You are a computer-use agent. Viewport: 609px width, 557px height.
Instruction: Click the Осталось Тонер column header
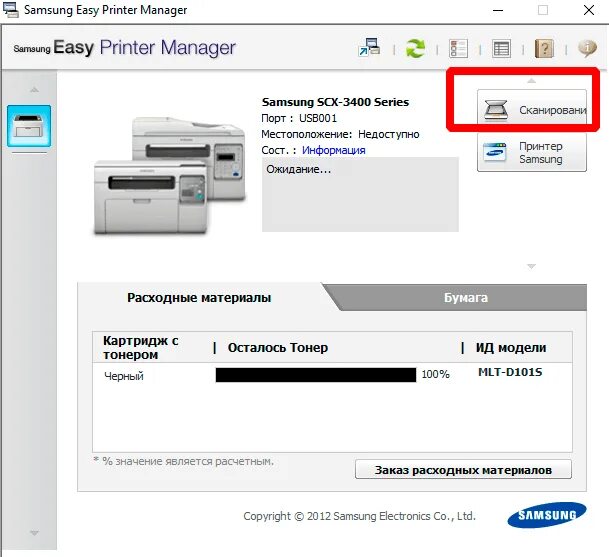point(278,348)
